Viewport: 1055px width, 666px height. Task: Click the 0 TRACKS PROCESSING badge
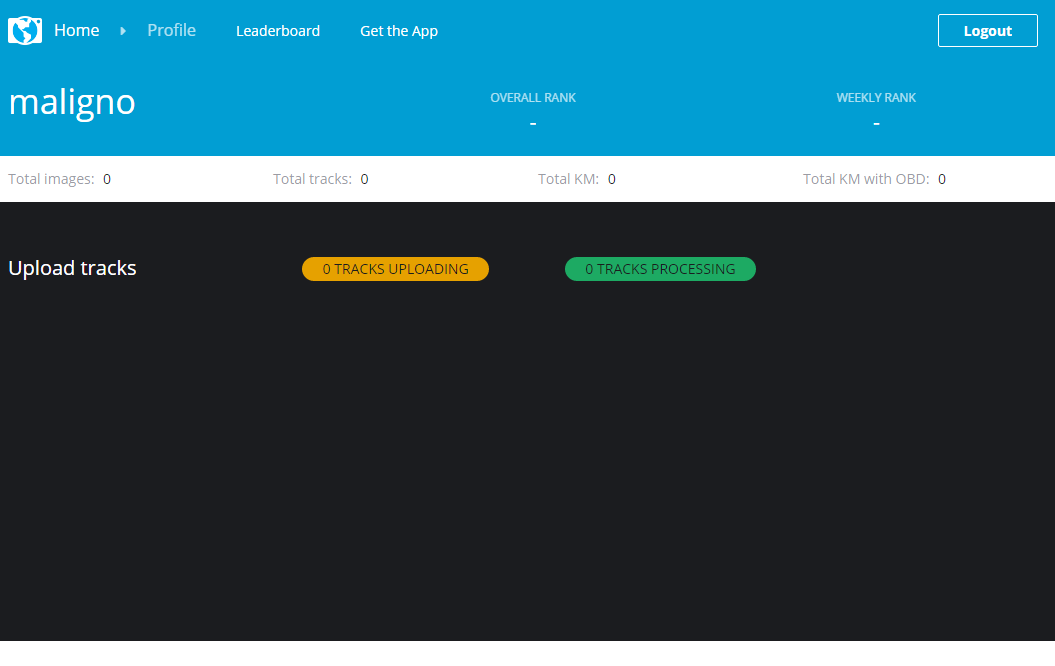tap(660, 269)
